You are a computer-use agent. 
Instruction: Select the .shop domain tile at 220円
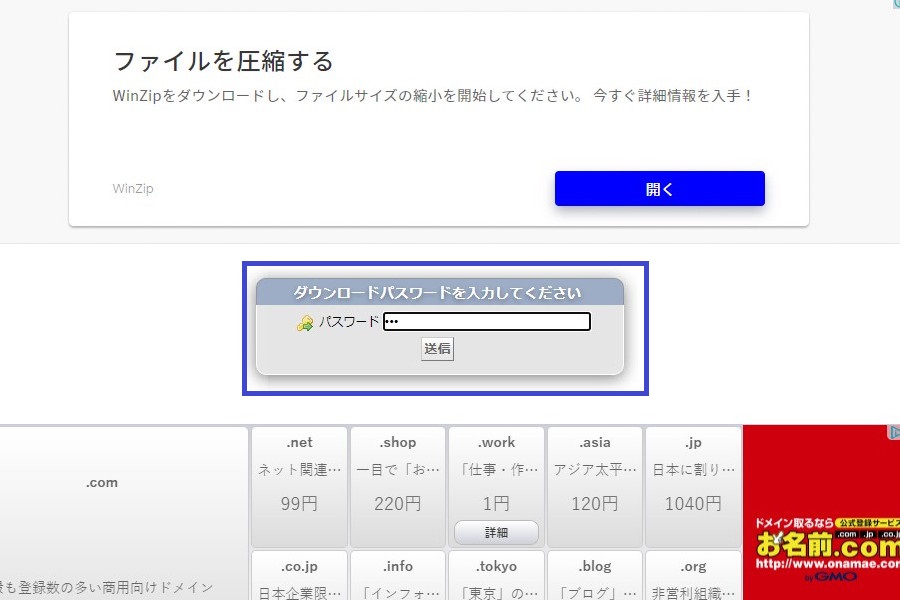397,473
